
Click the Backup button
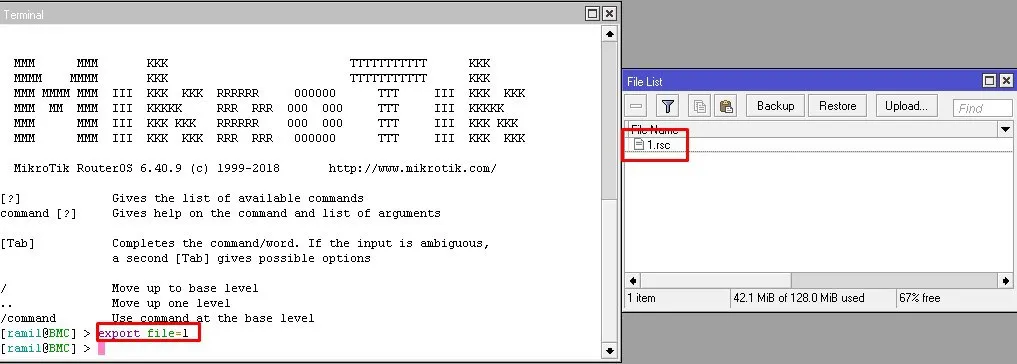coord(775,106)
